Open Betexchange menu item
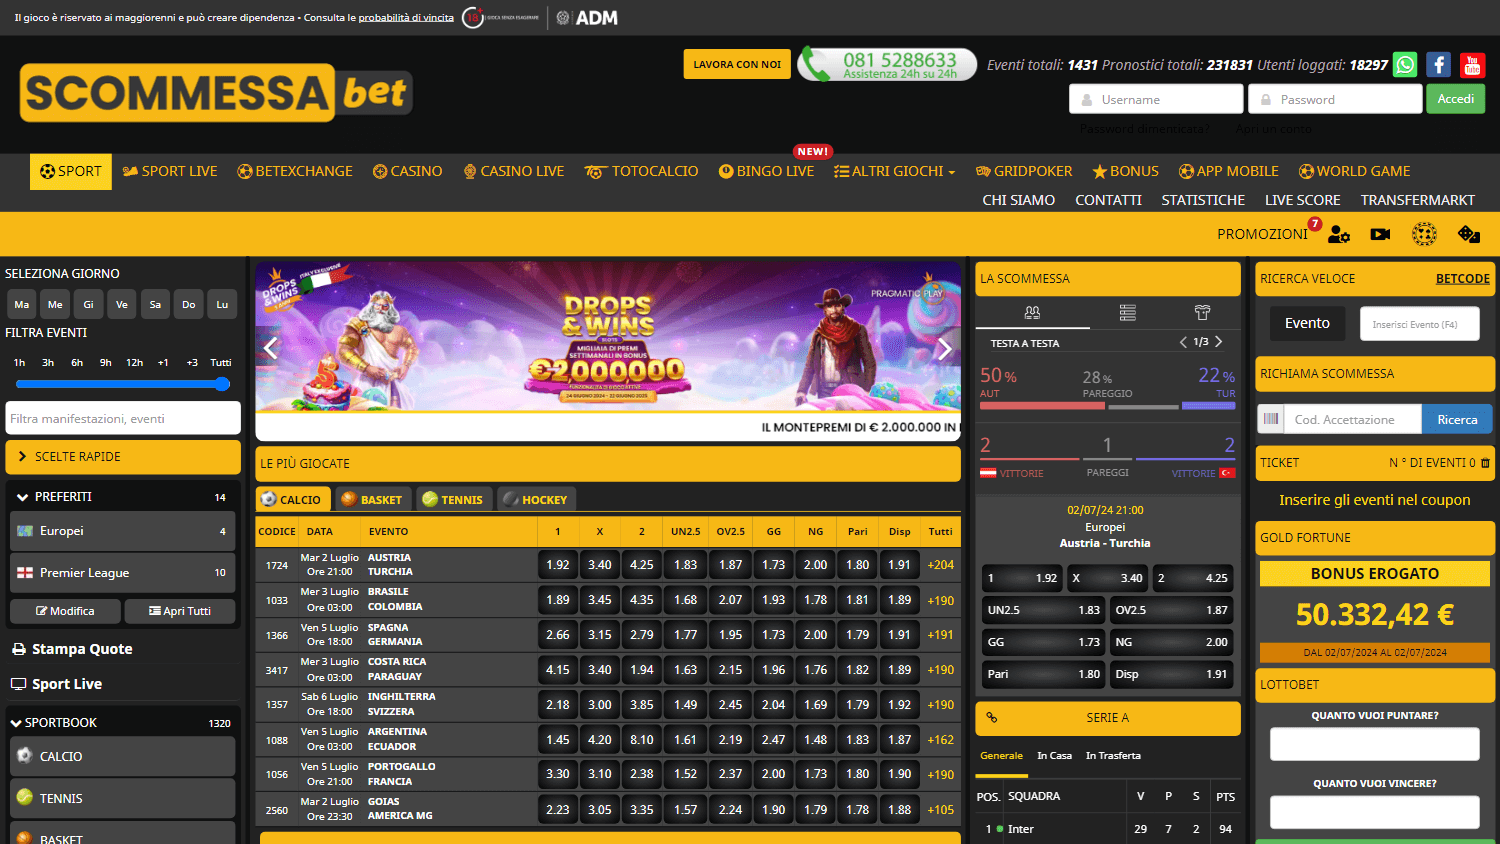Screen dimensions: 1500x844 [x=295, y=171]
